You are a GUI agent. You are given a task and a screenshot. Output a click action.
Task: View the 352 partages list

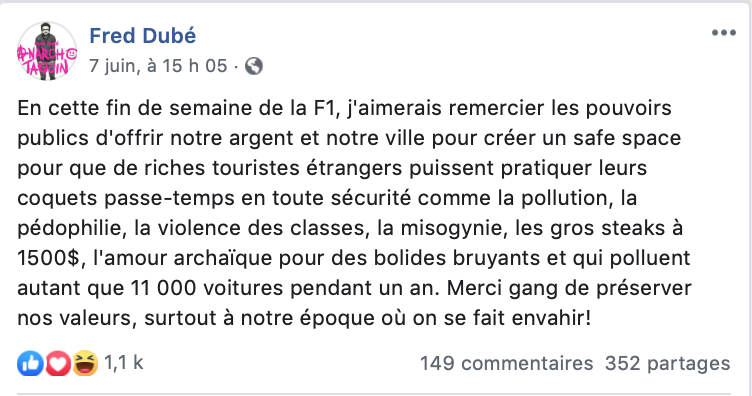[668, 363]
